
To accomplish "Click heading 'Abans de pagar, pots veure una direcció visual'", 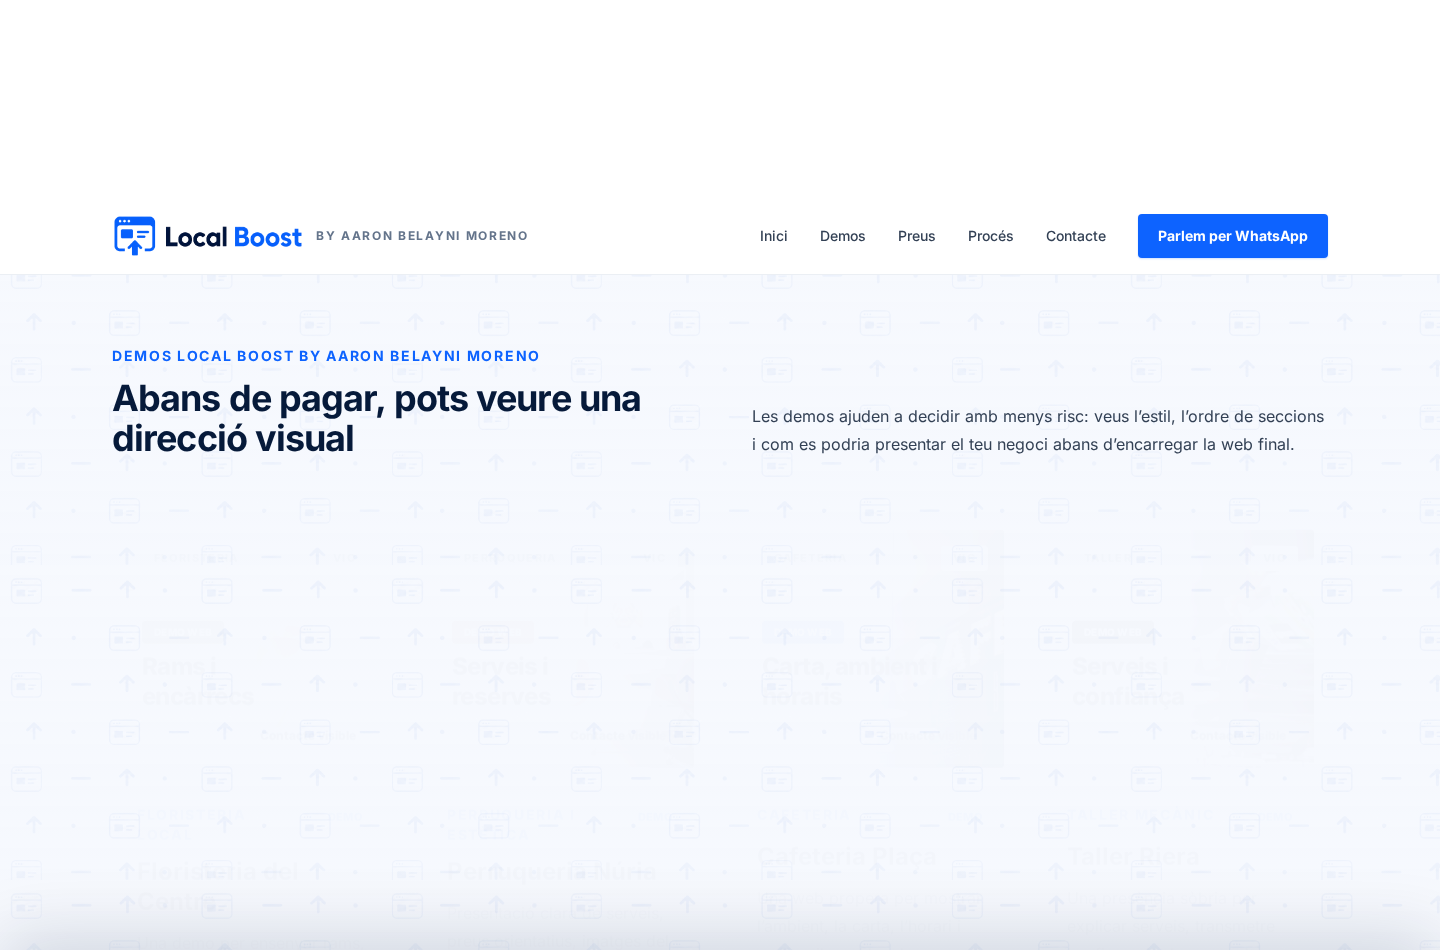I will (377, 418).
